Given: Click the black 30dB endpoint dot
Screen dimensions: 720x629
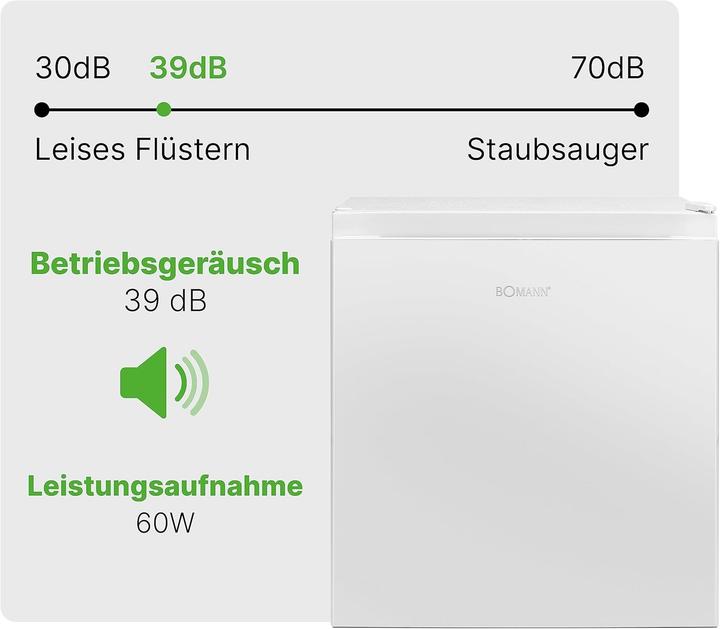Looking at the screenshot, I should [x=42, y=110].
